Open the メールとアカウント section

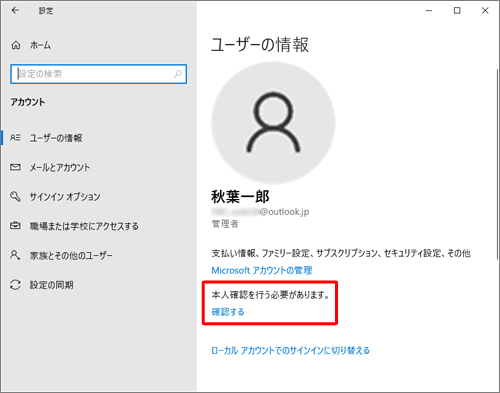(x=98, y=167)
